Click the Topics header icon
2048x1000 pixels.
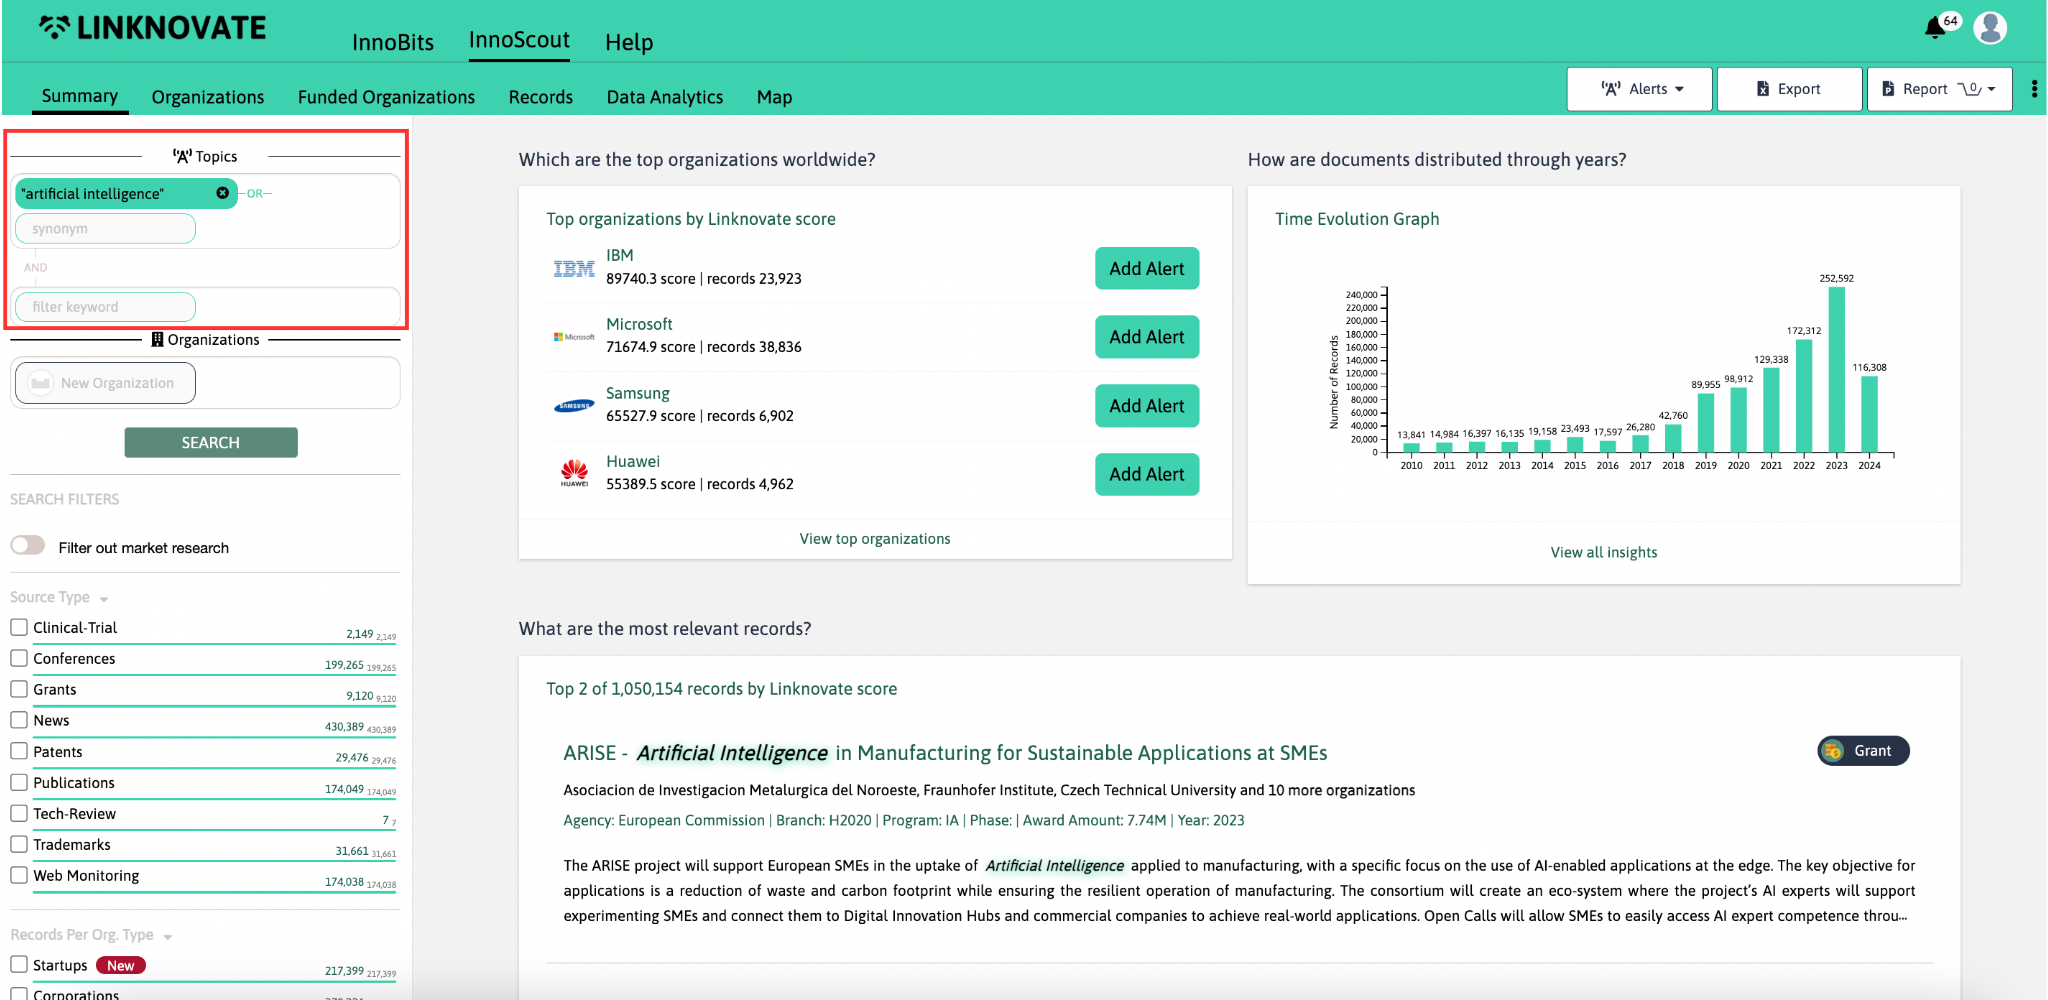(x=182, y=156)
